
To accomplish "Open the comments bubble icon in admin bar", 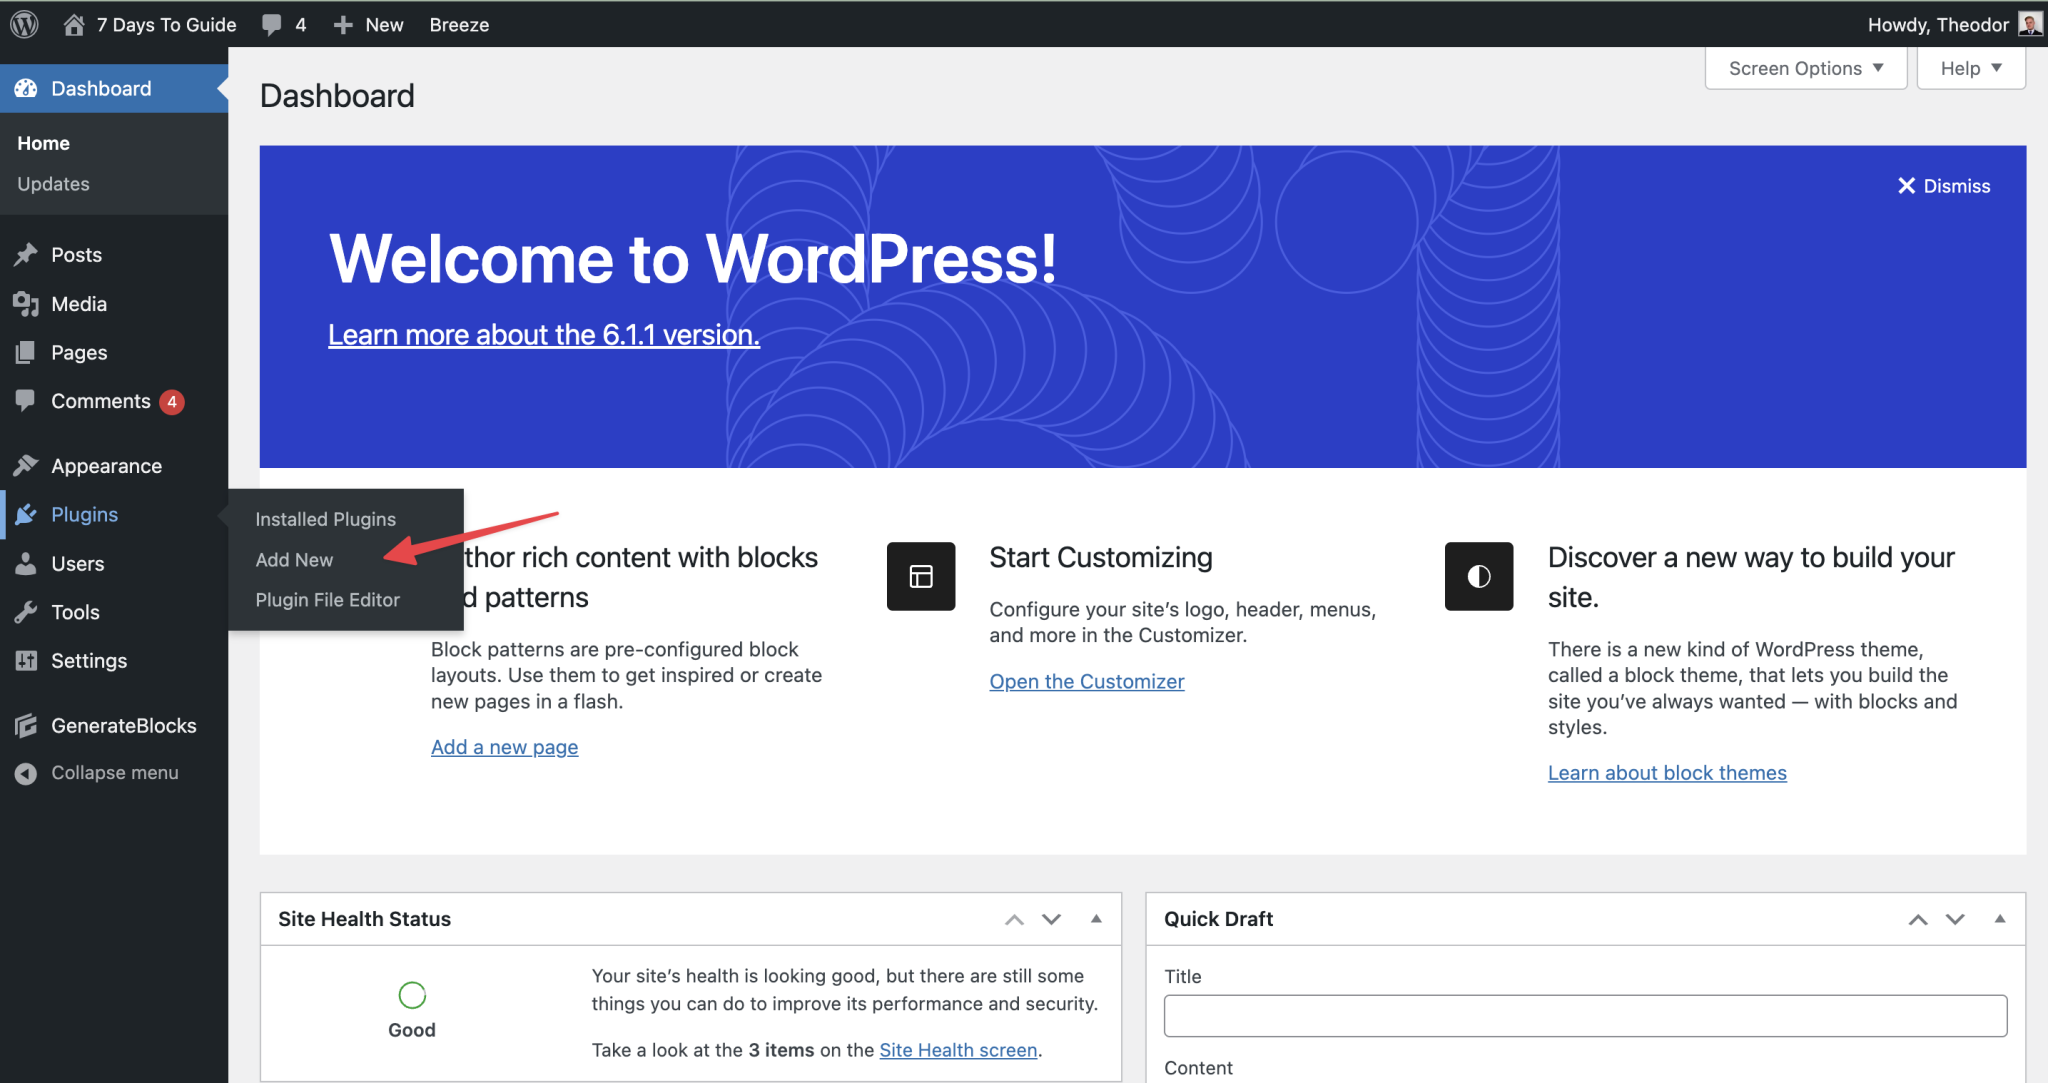I will click(272, 24).
